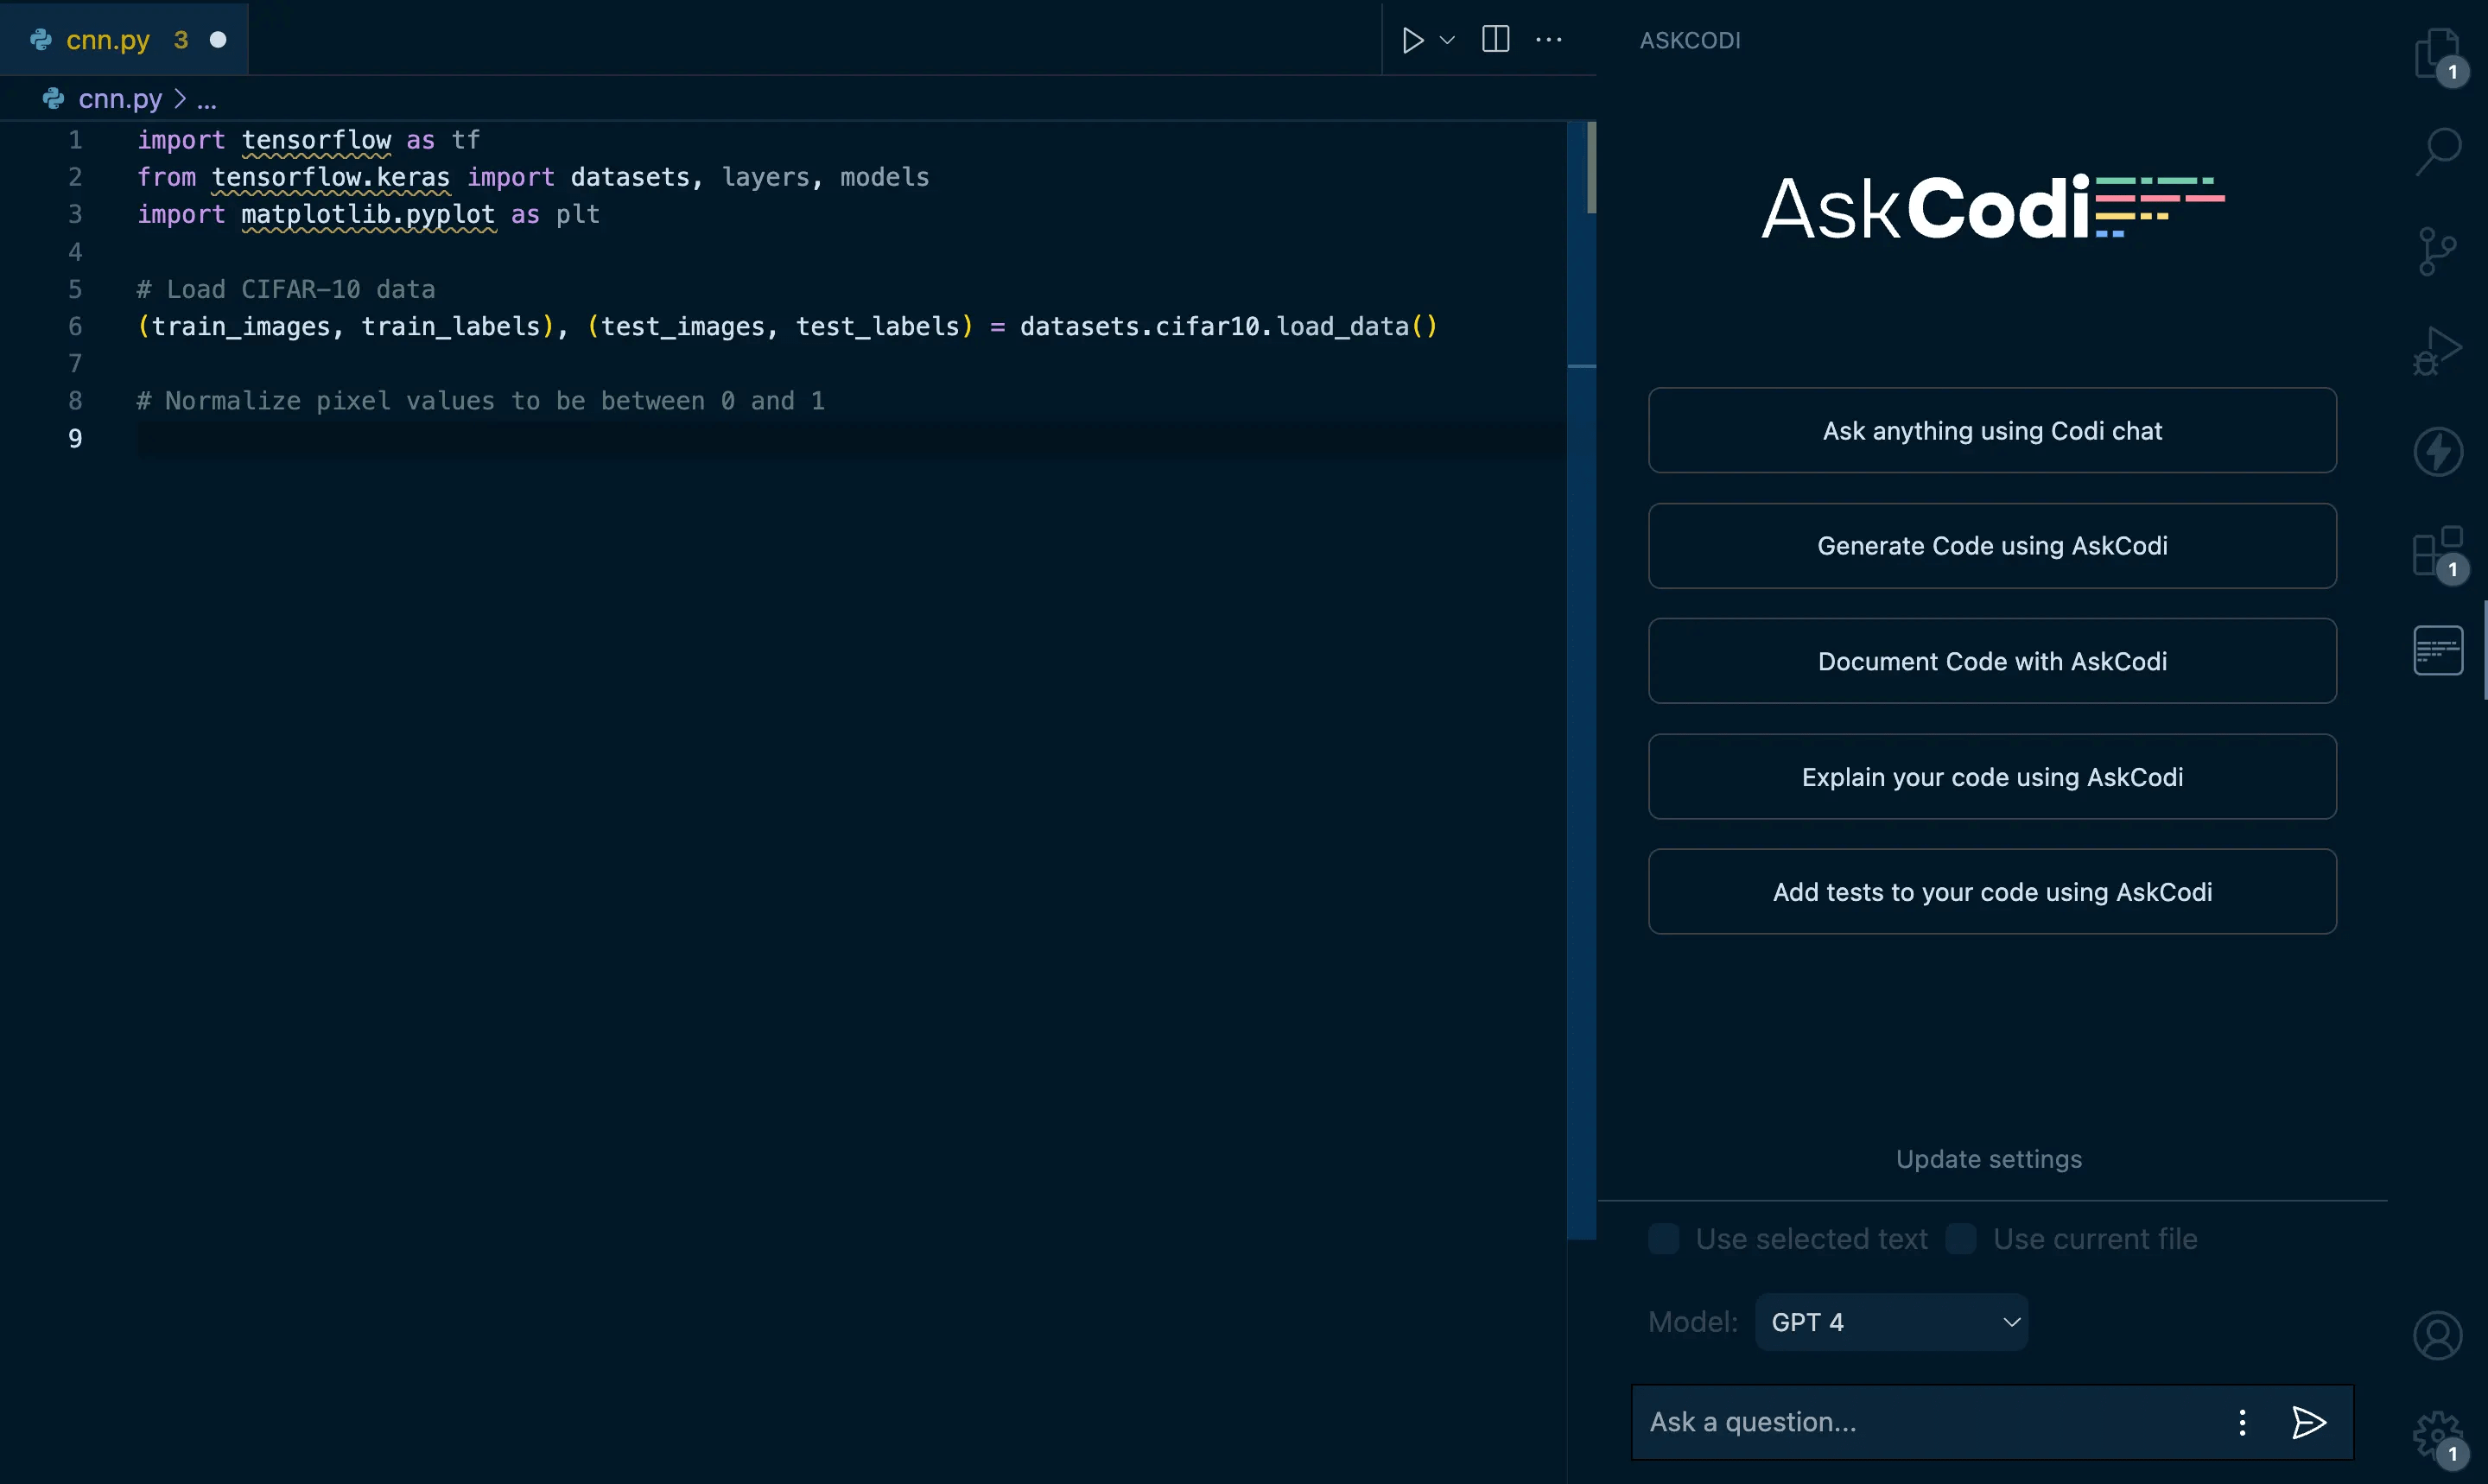
Task: Open the Accounts profile icon
Action: point(2437,1336)
